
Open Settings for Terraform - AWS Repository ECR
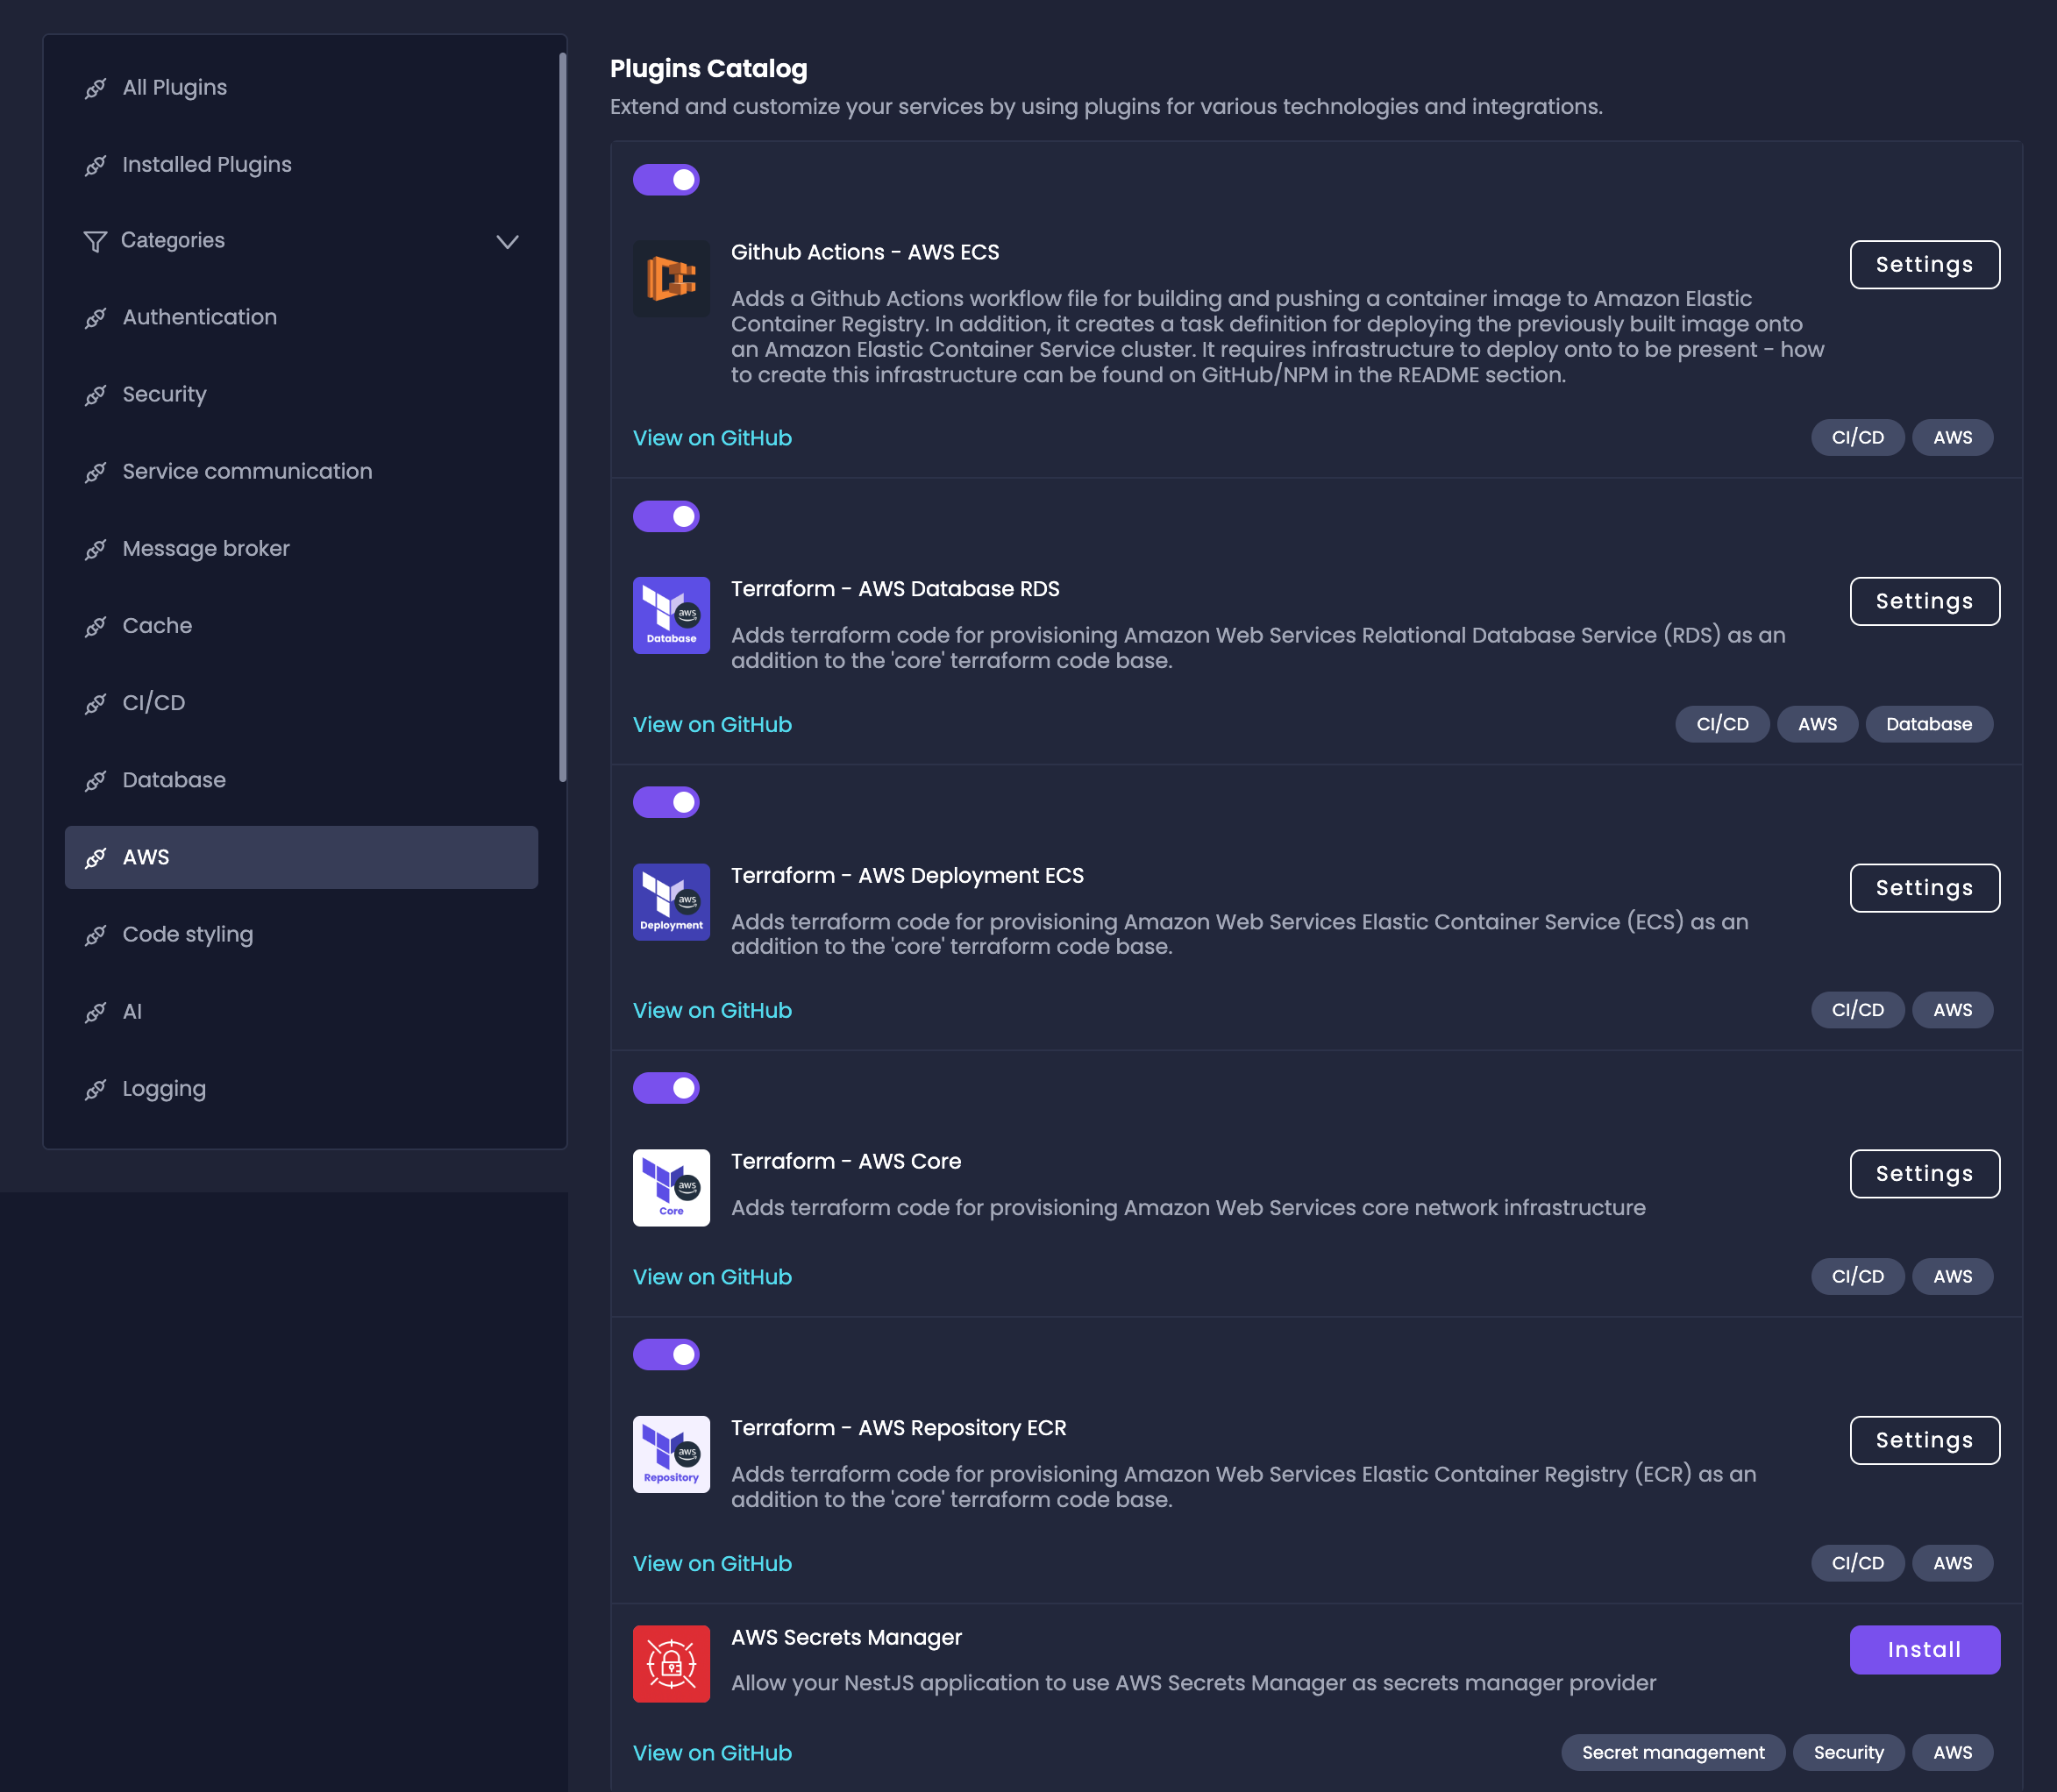[1924, 1440]
